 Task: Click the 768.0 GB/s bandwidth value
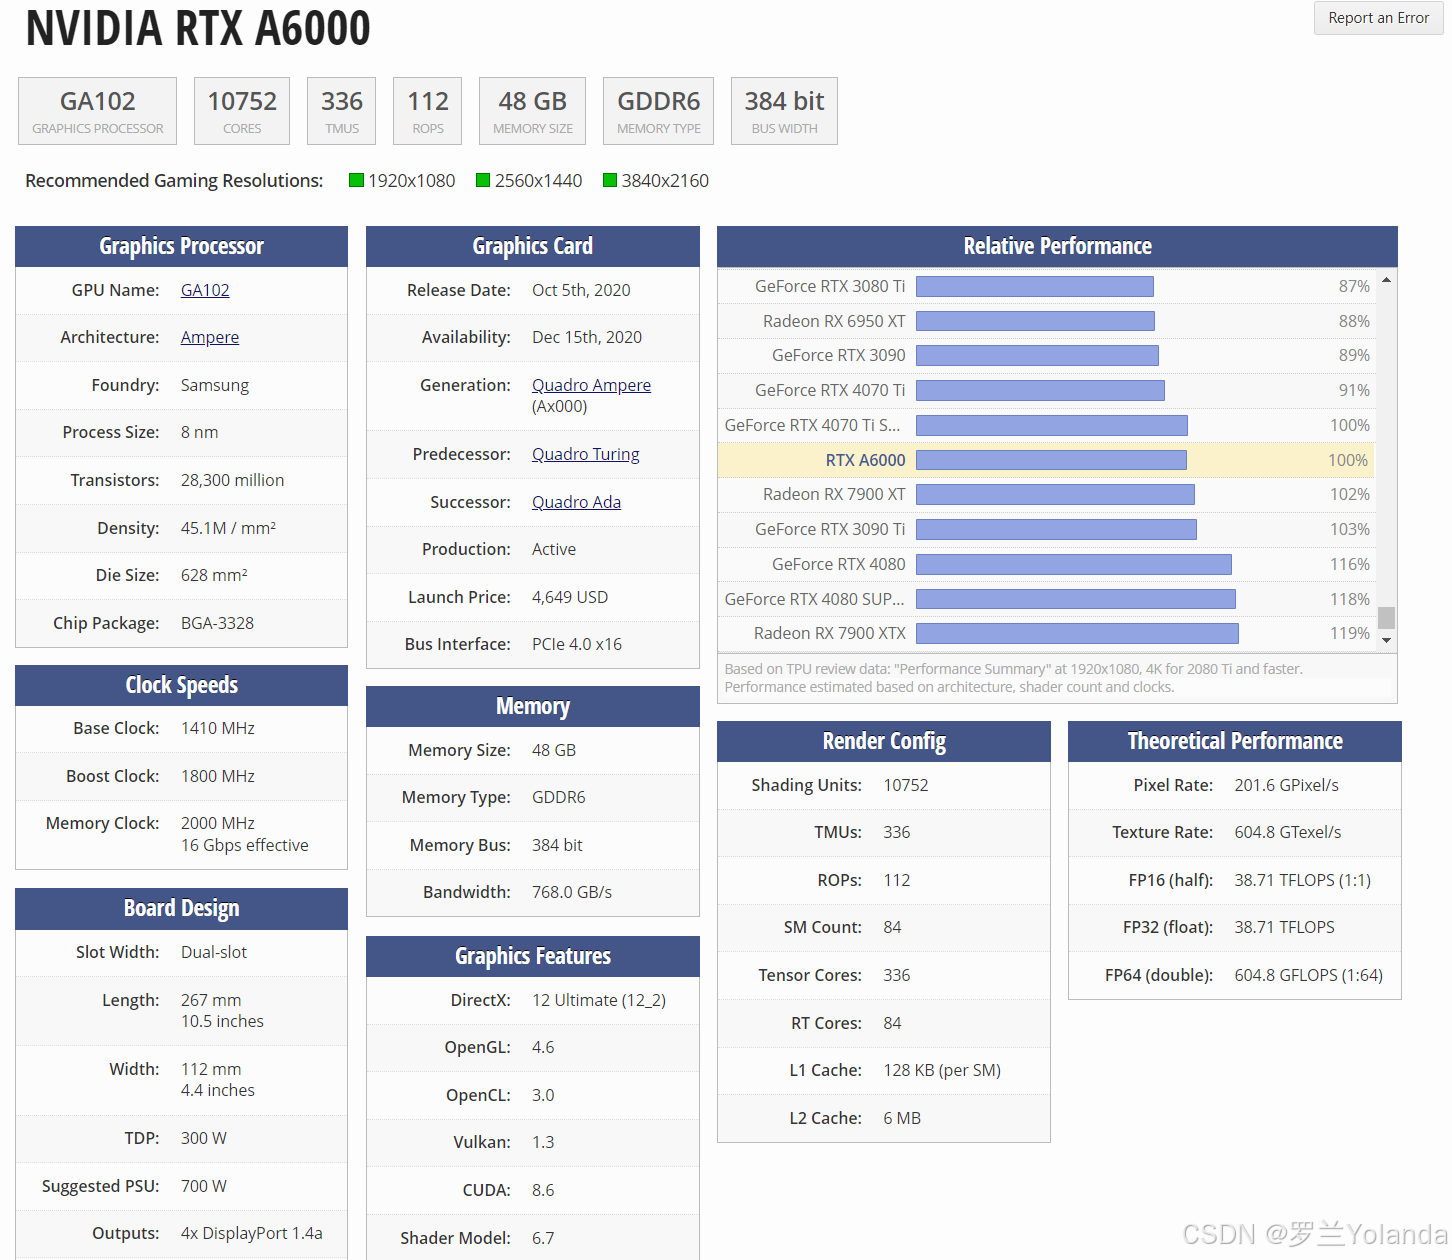[x=572, y=892]
